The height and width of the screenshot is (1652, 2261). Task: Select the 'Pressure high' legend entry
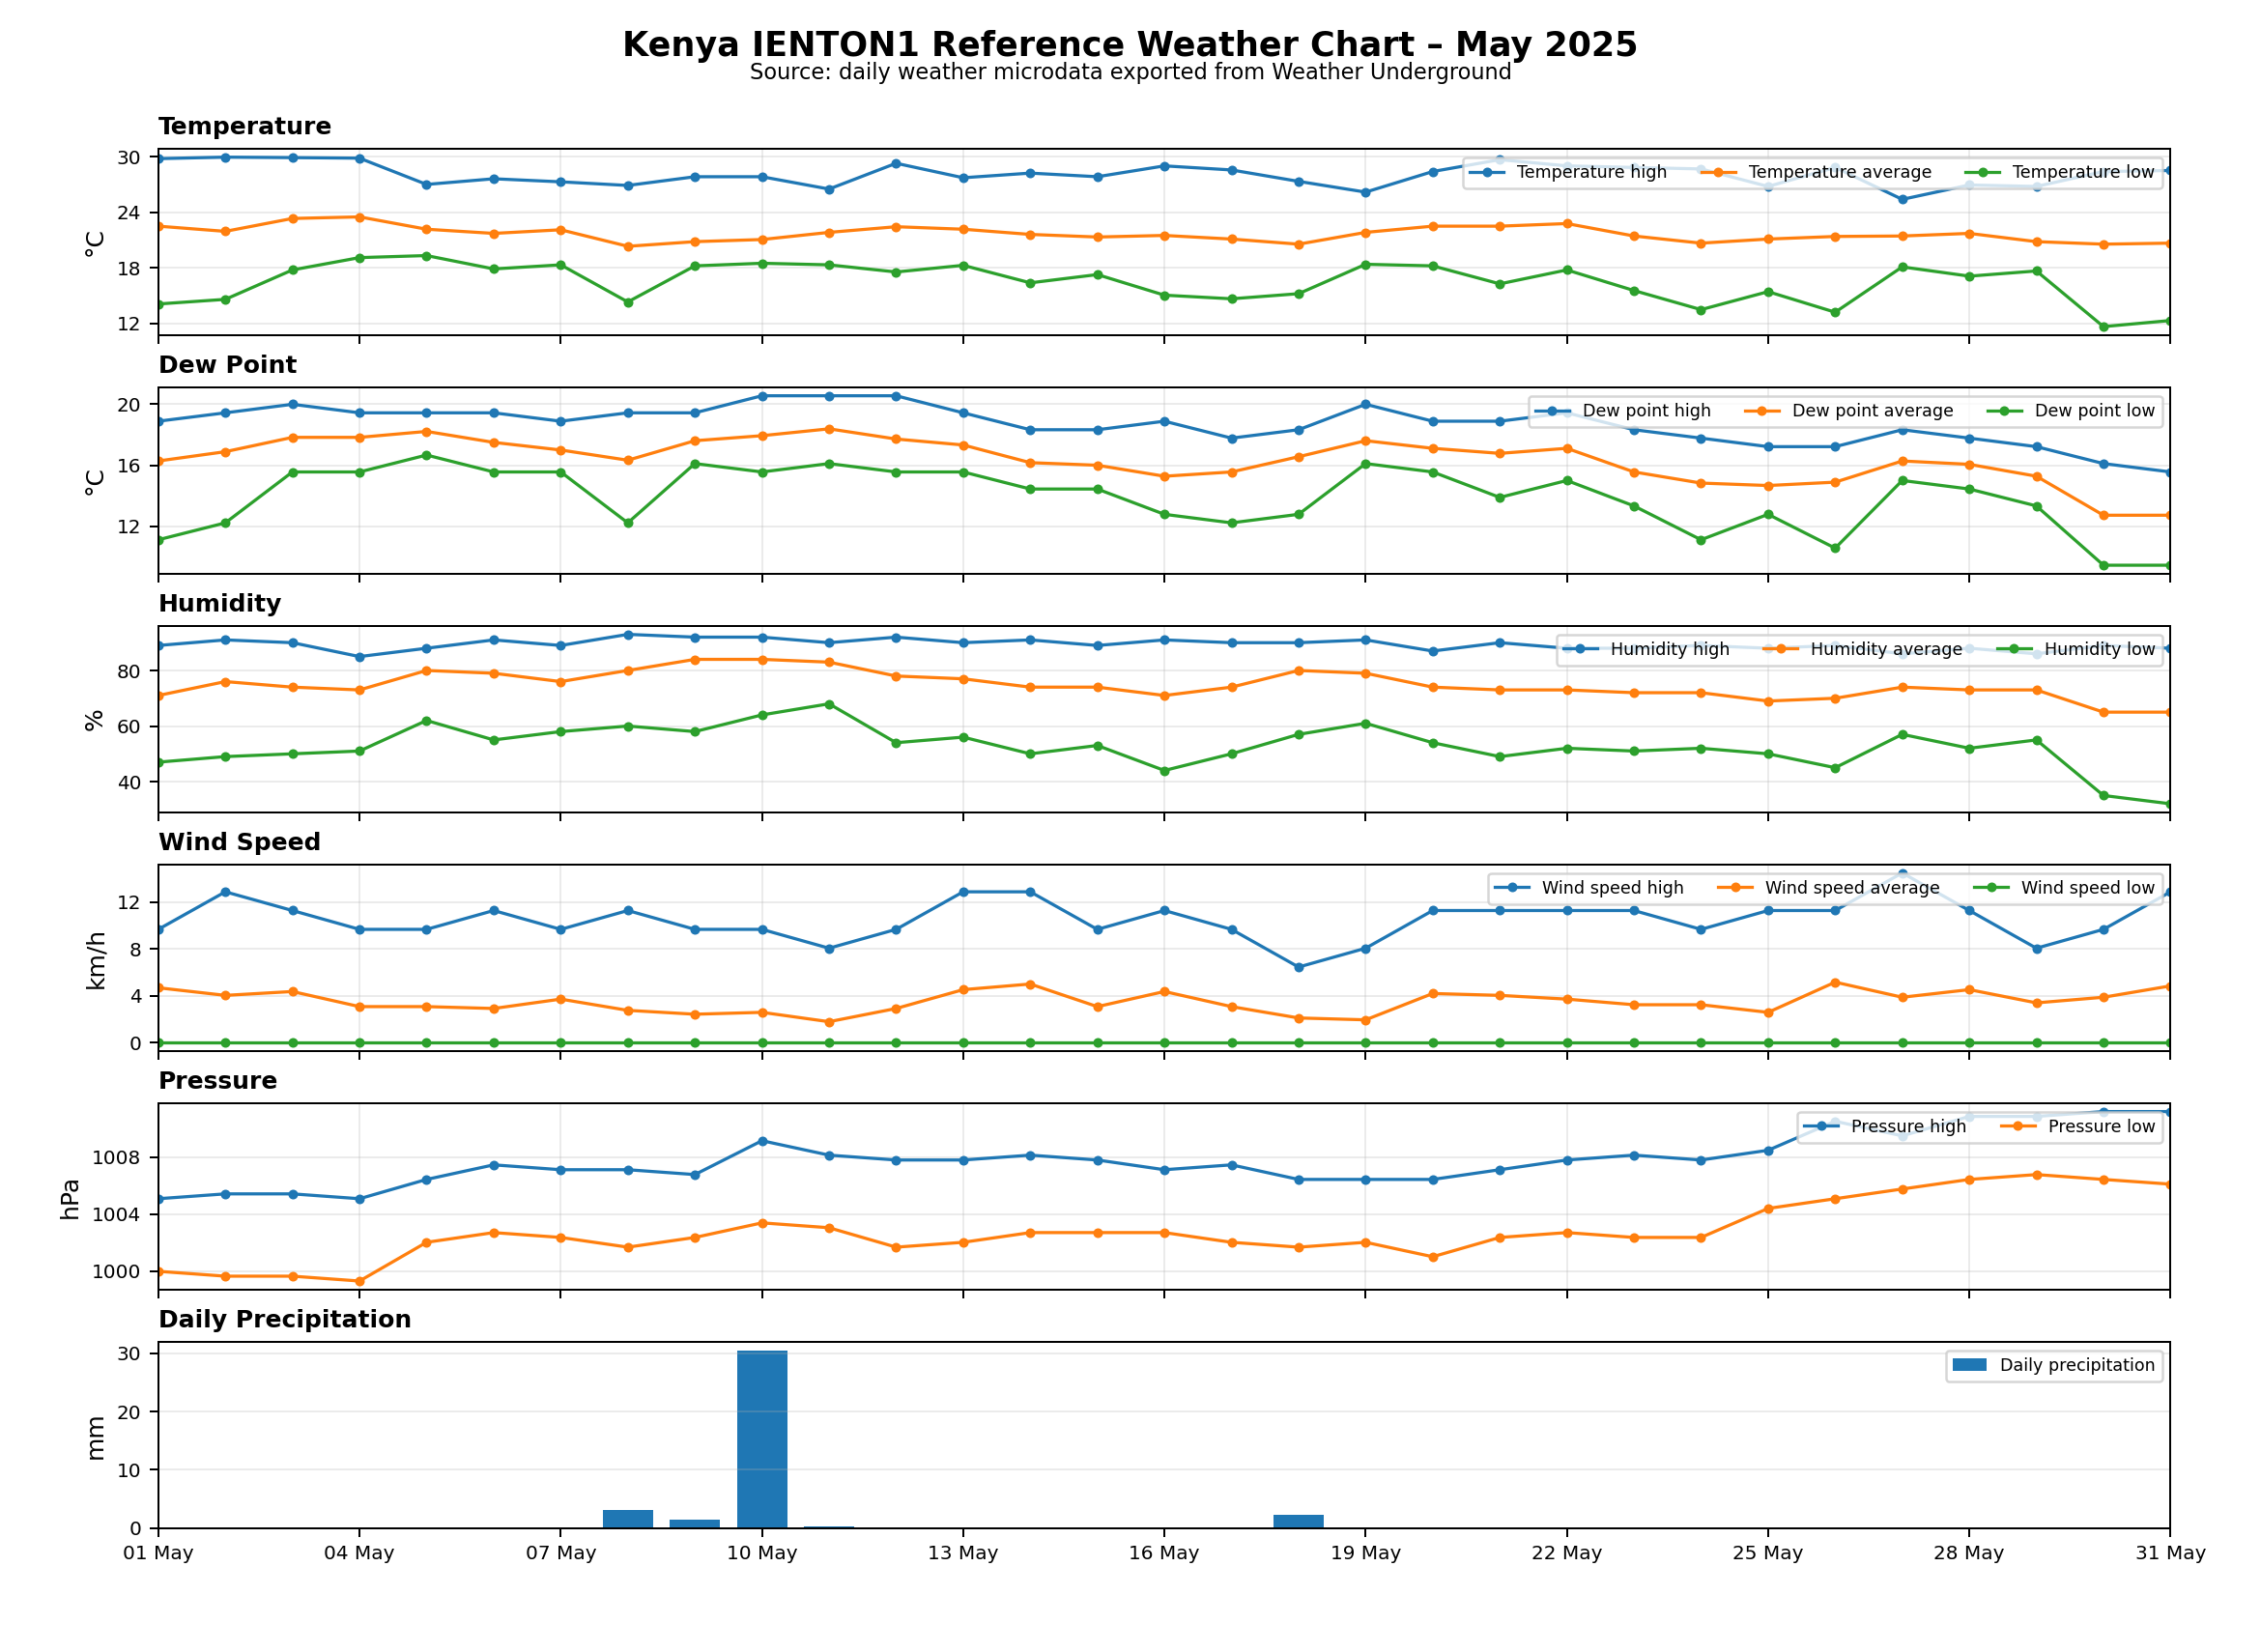point(1885,1128)
